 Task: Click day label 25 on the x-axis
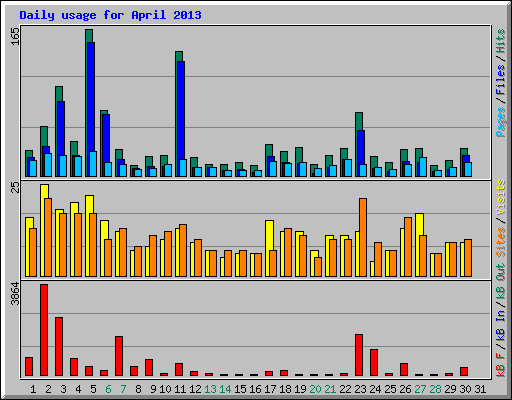pyautogui.click(x=390, y=389)
